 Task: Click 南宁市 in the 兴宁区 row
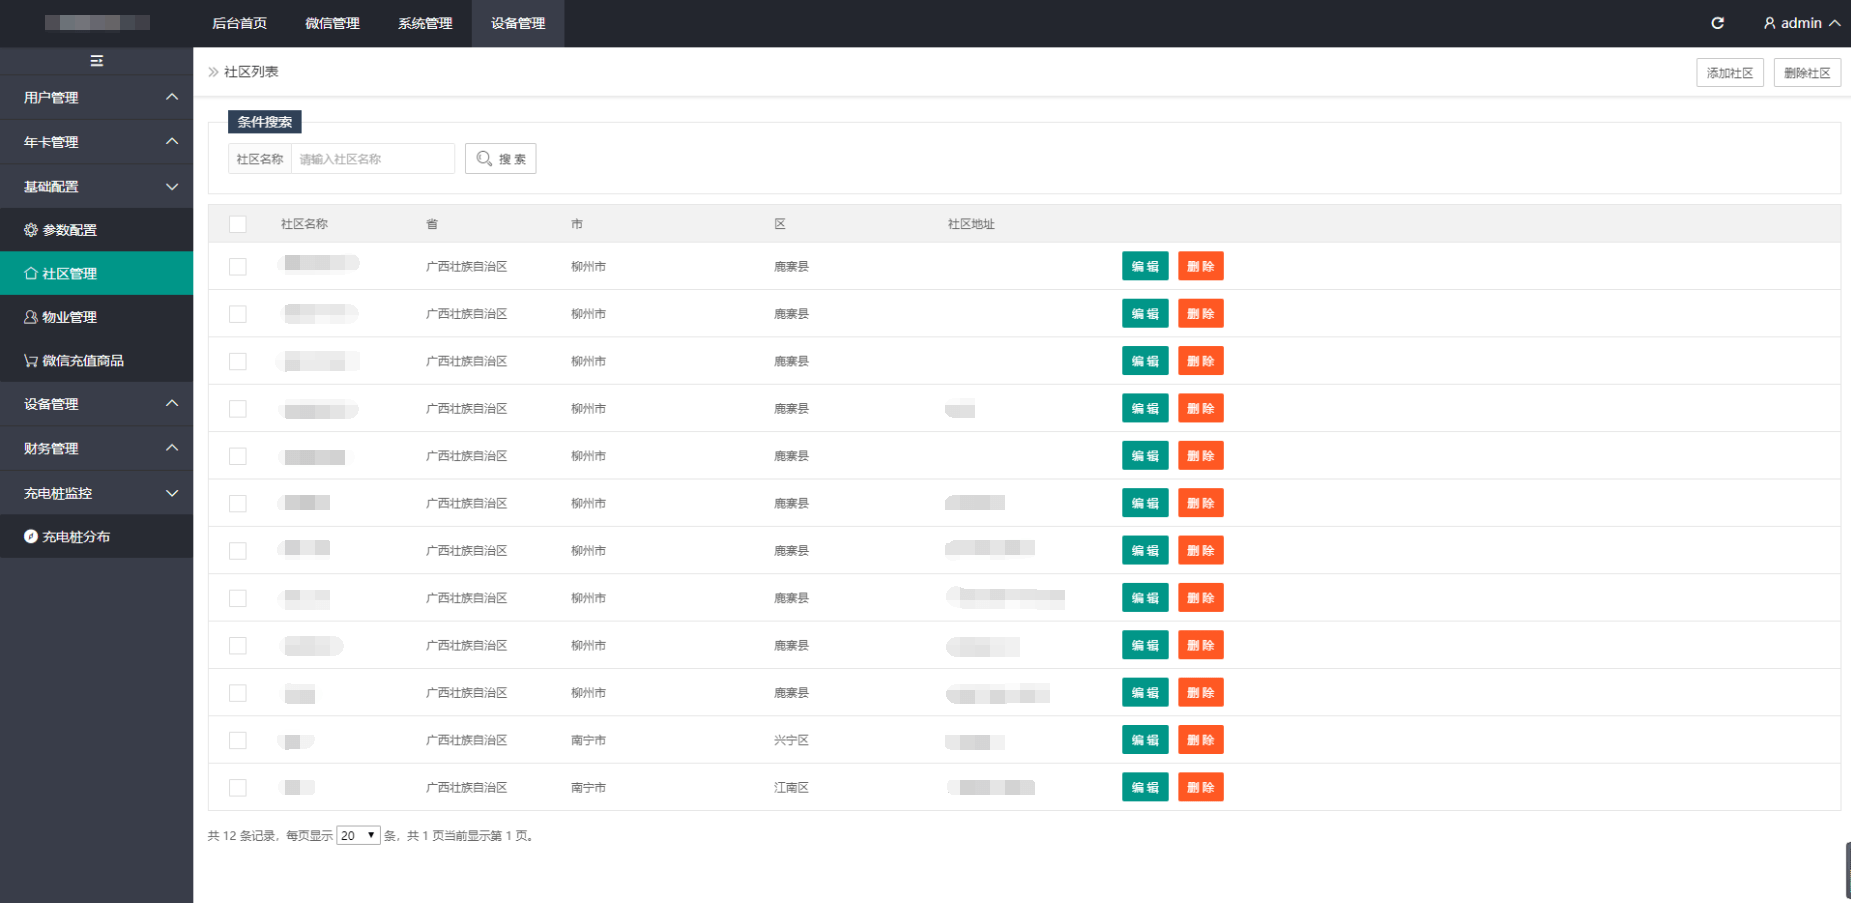[x=588, y=740]
